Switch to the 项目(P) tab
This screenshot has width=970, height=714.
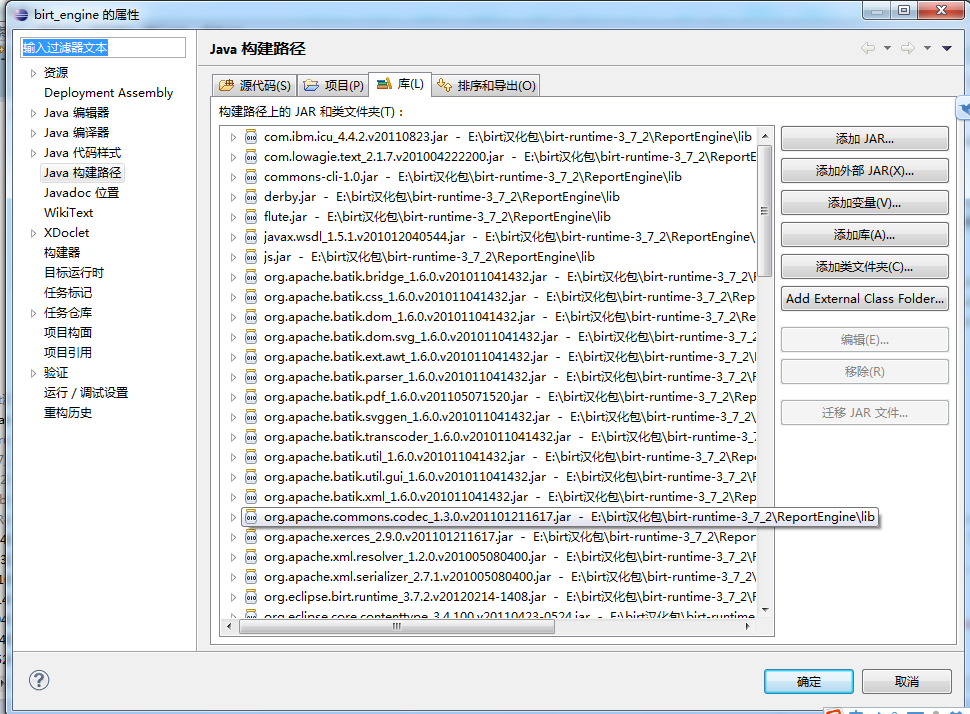click(333, 85)
